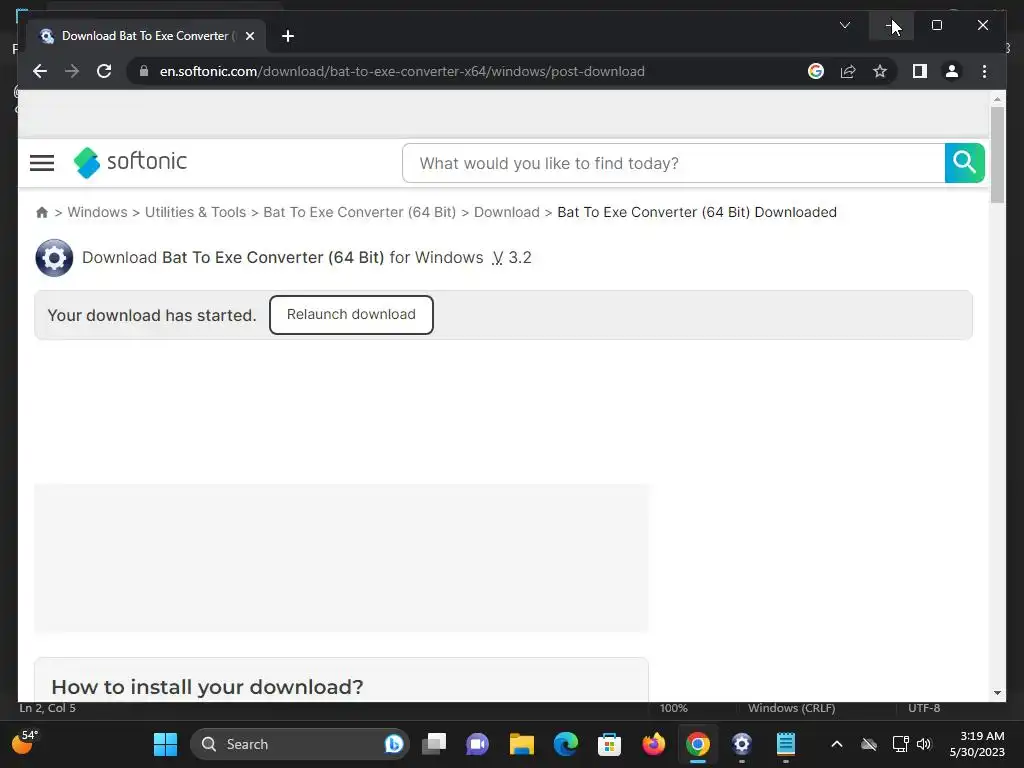The width and height of the screenshot is (1024, 768).
Task: Click Bat To Exe Converter app icon
Action: pos(54,258)
